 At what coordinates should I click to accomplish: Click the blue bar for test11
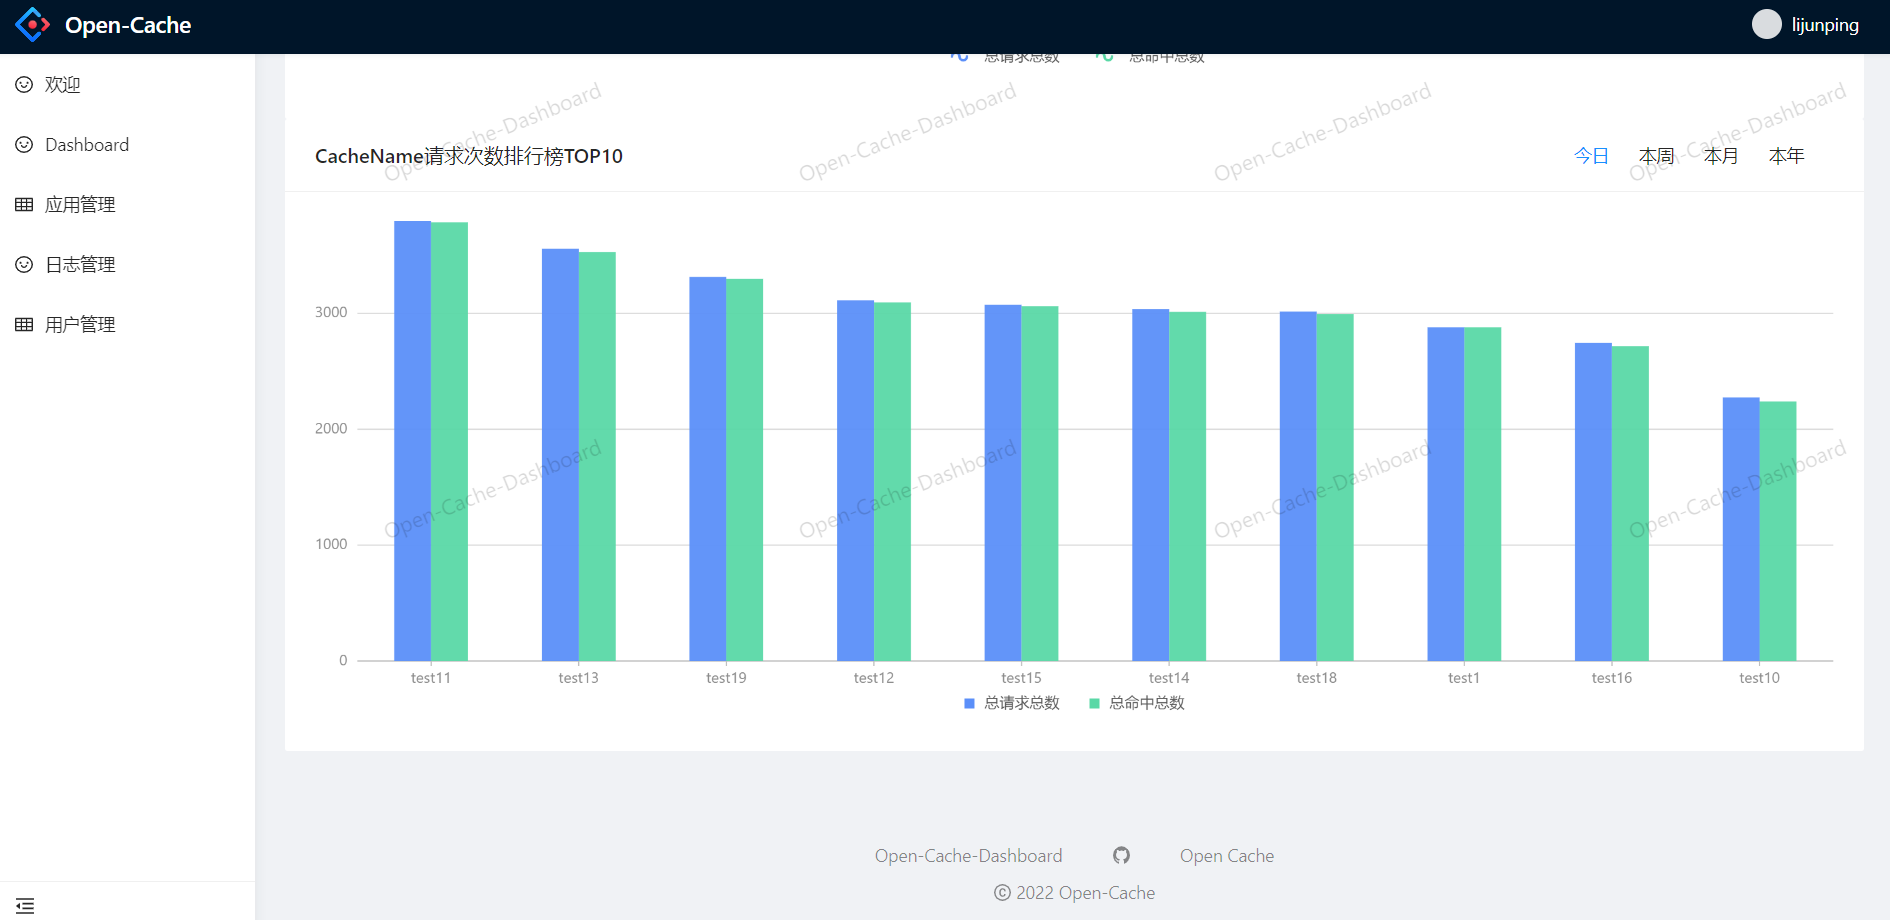(x=412, y=441)
